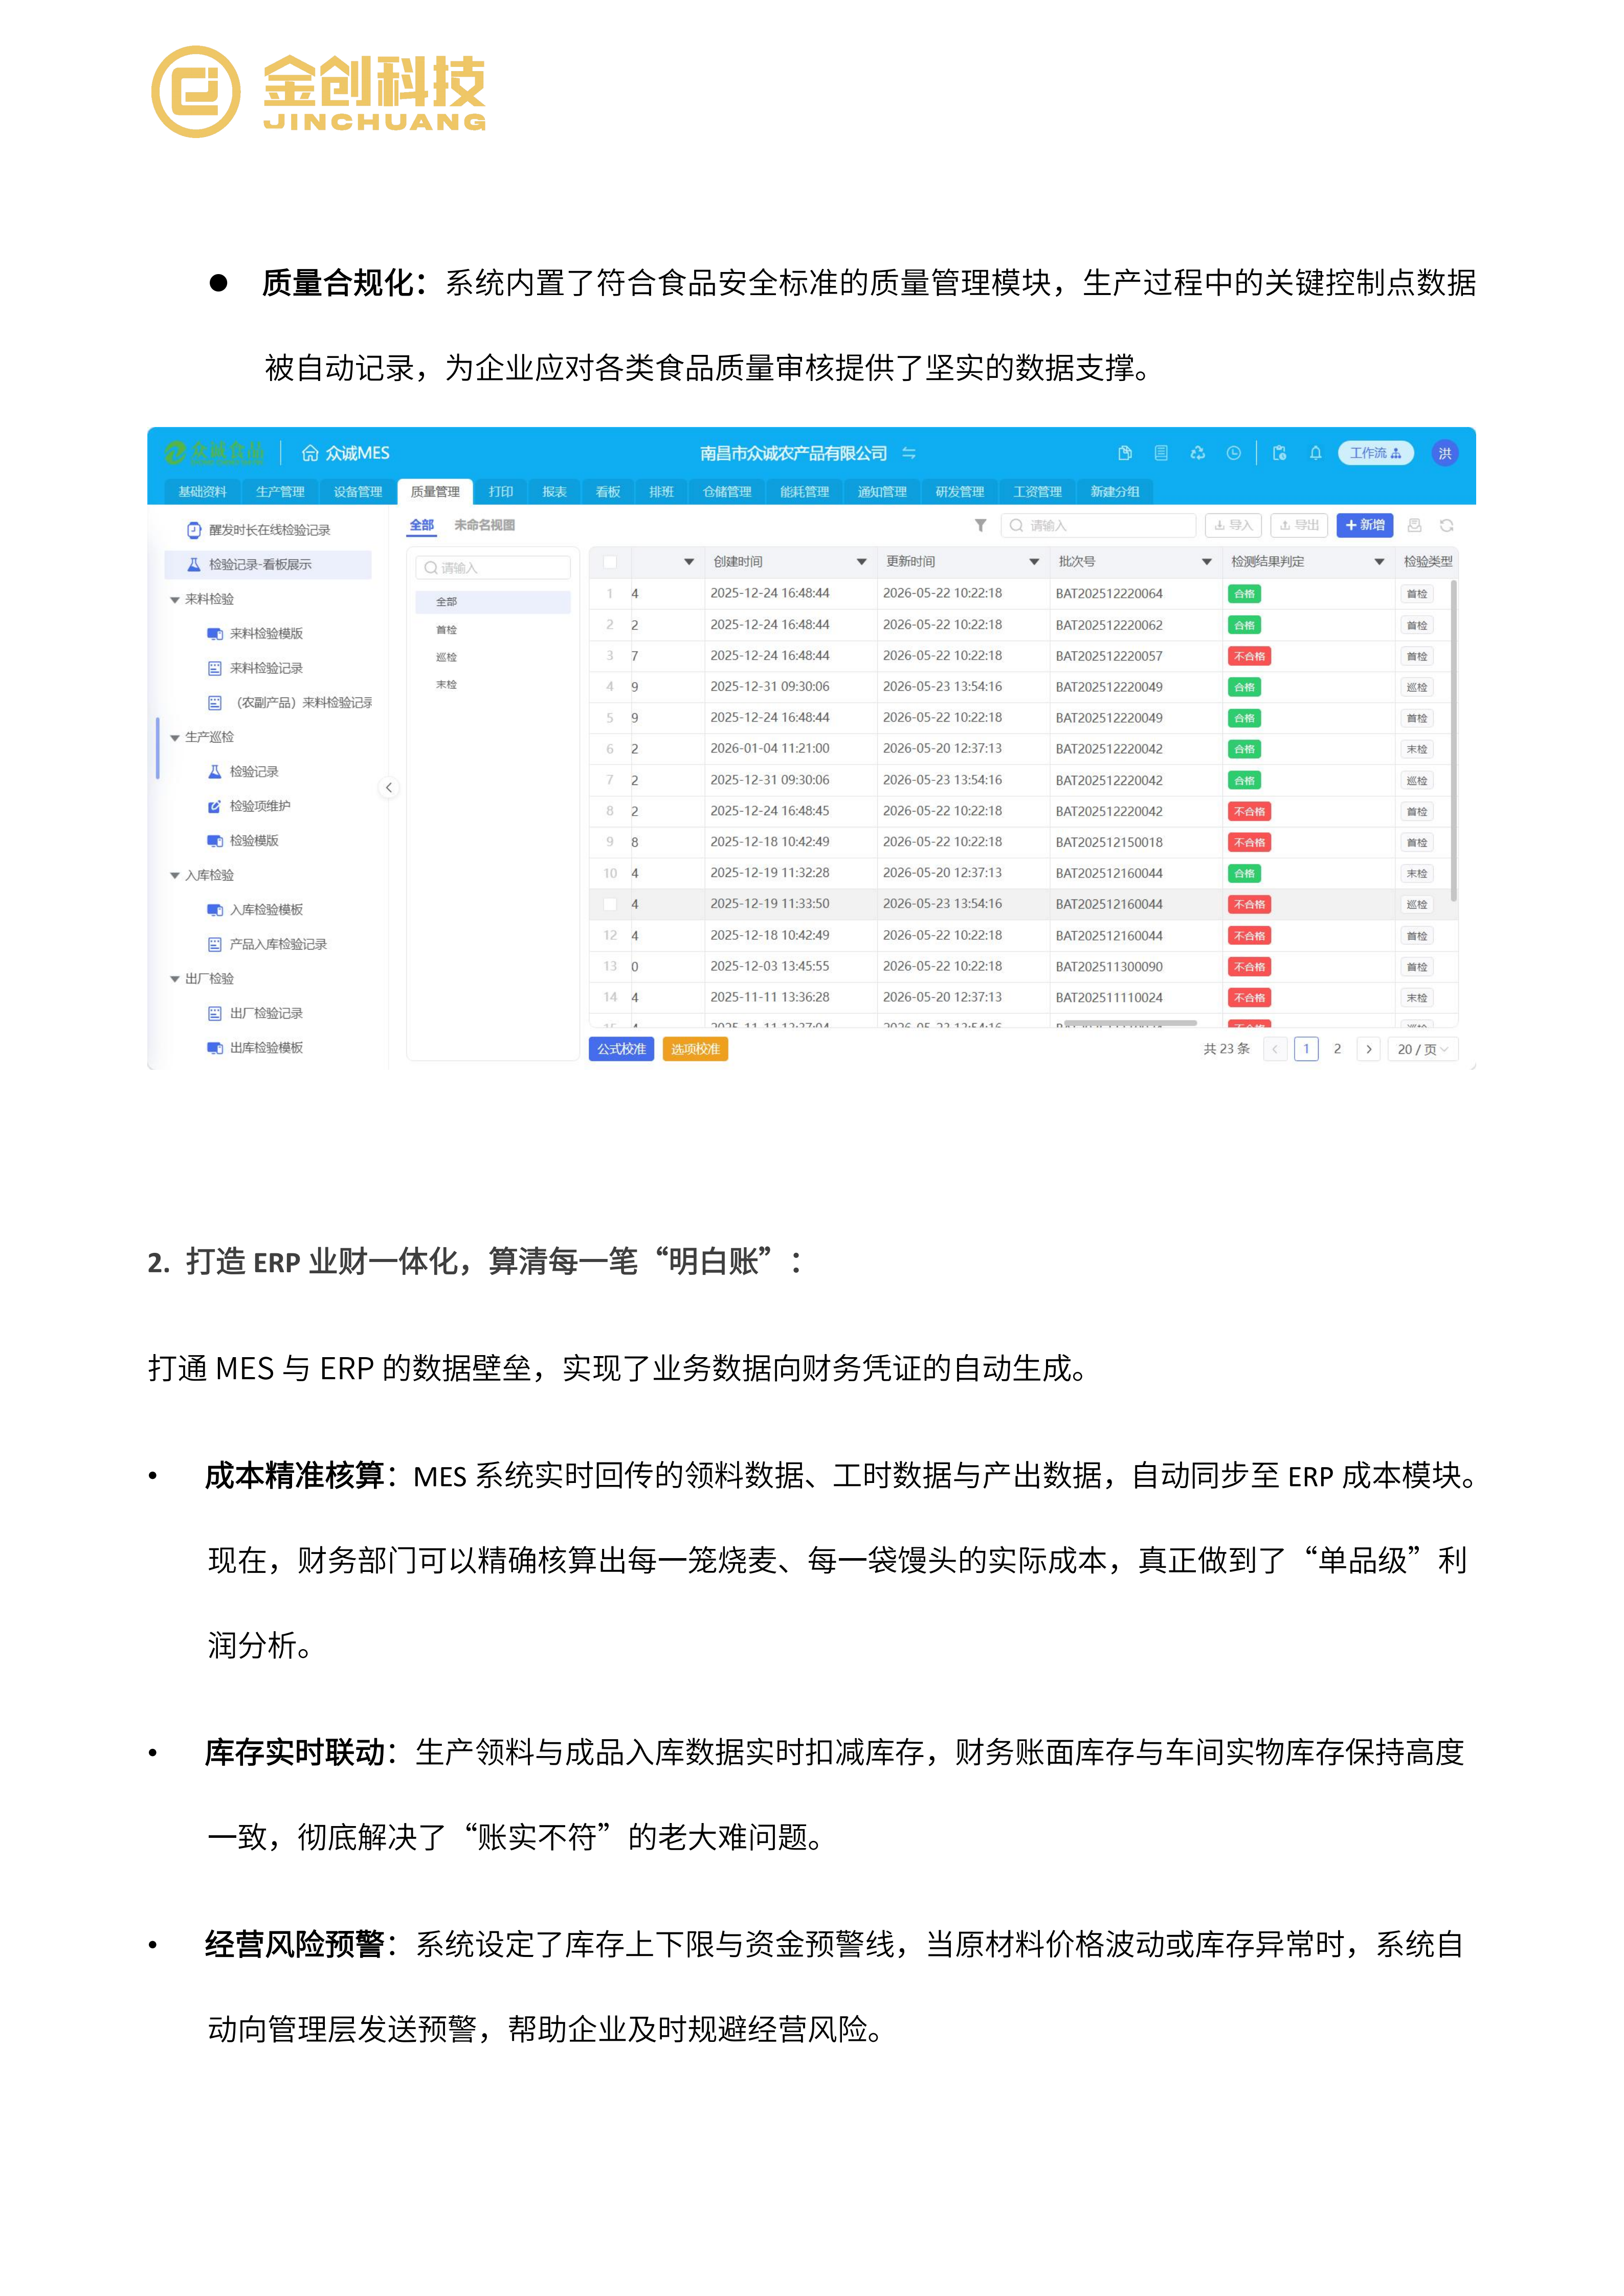Collapse the 来料检验 tree group
The height and width of the screenshot is (2296, 1624).
coord(175,600)
